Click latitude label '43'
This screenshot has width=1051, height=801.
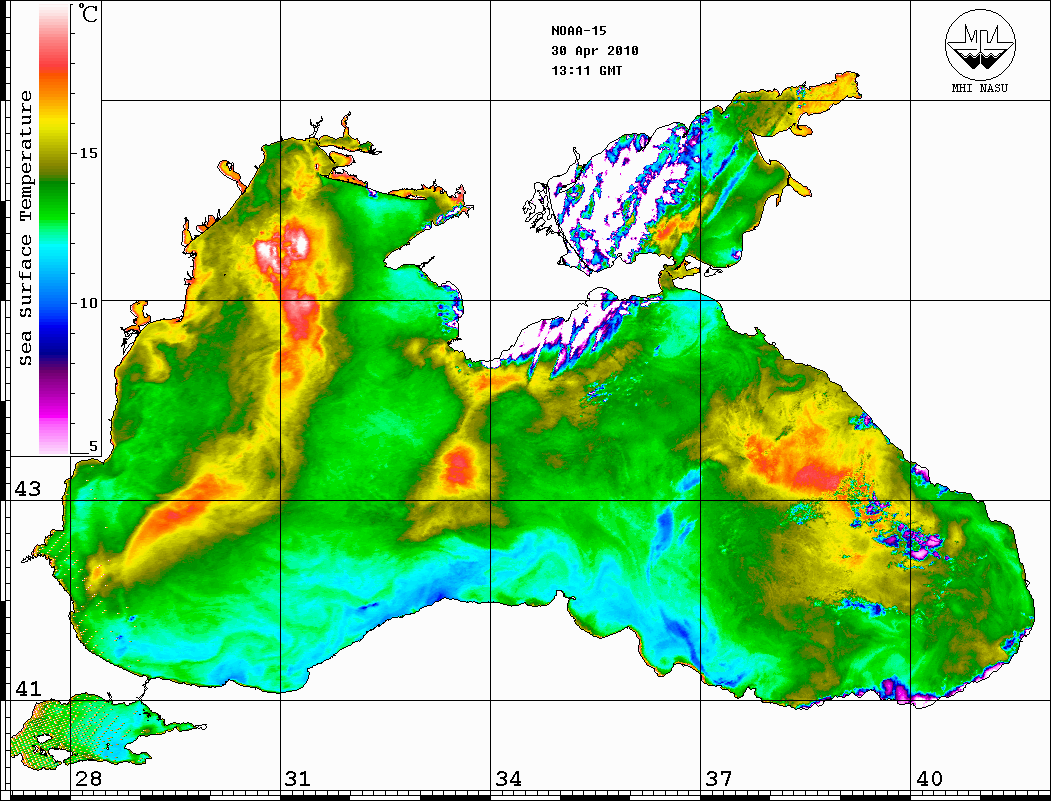click(27, 489)
